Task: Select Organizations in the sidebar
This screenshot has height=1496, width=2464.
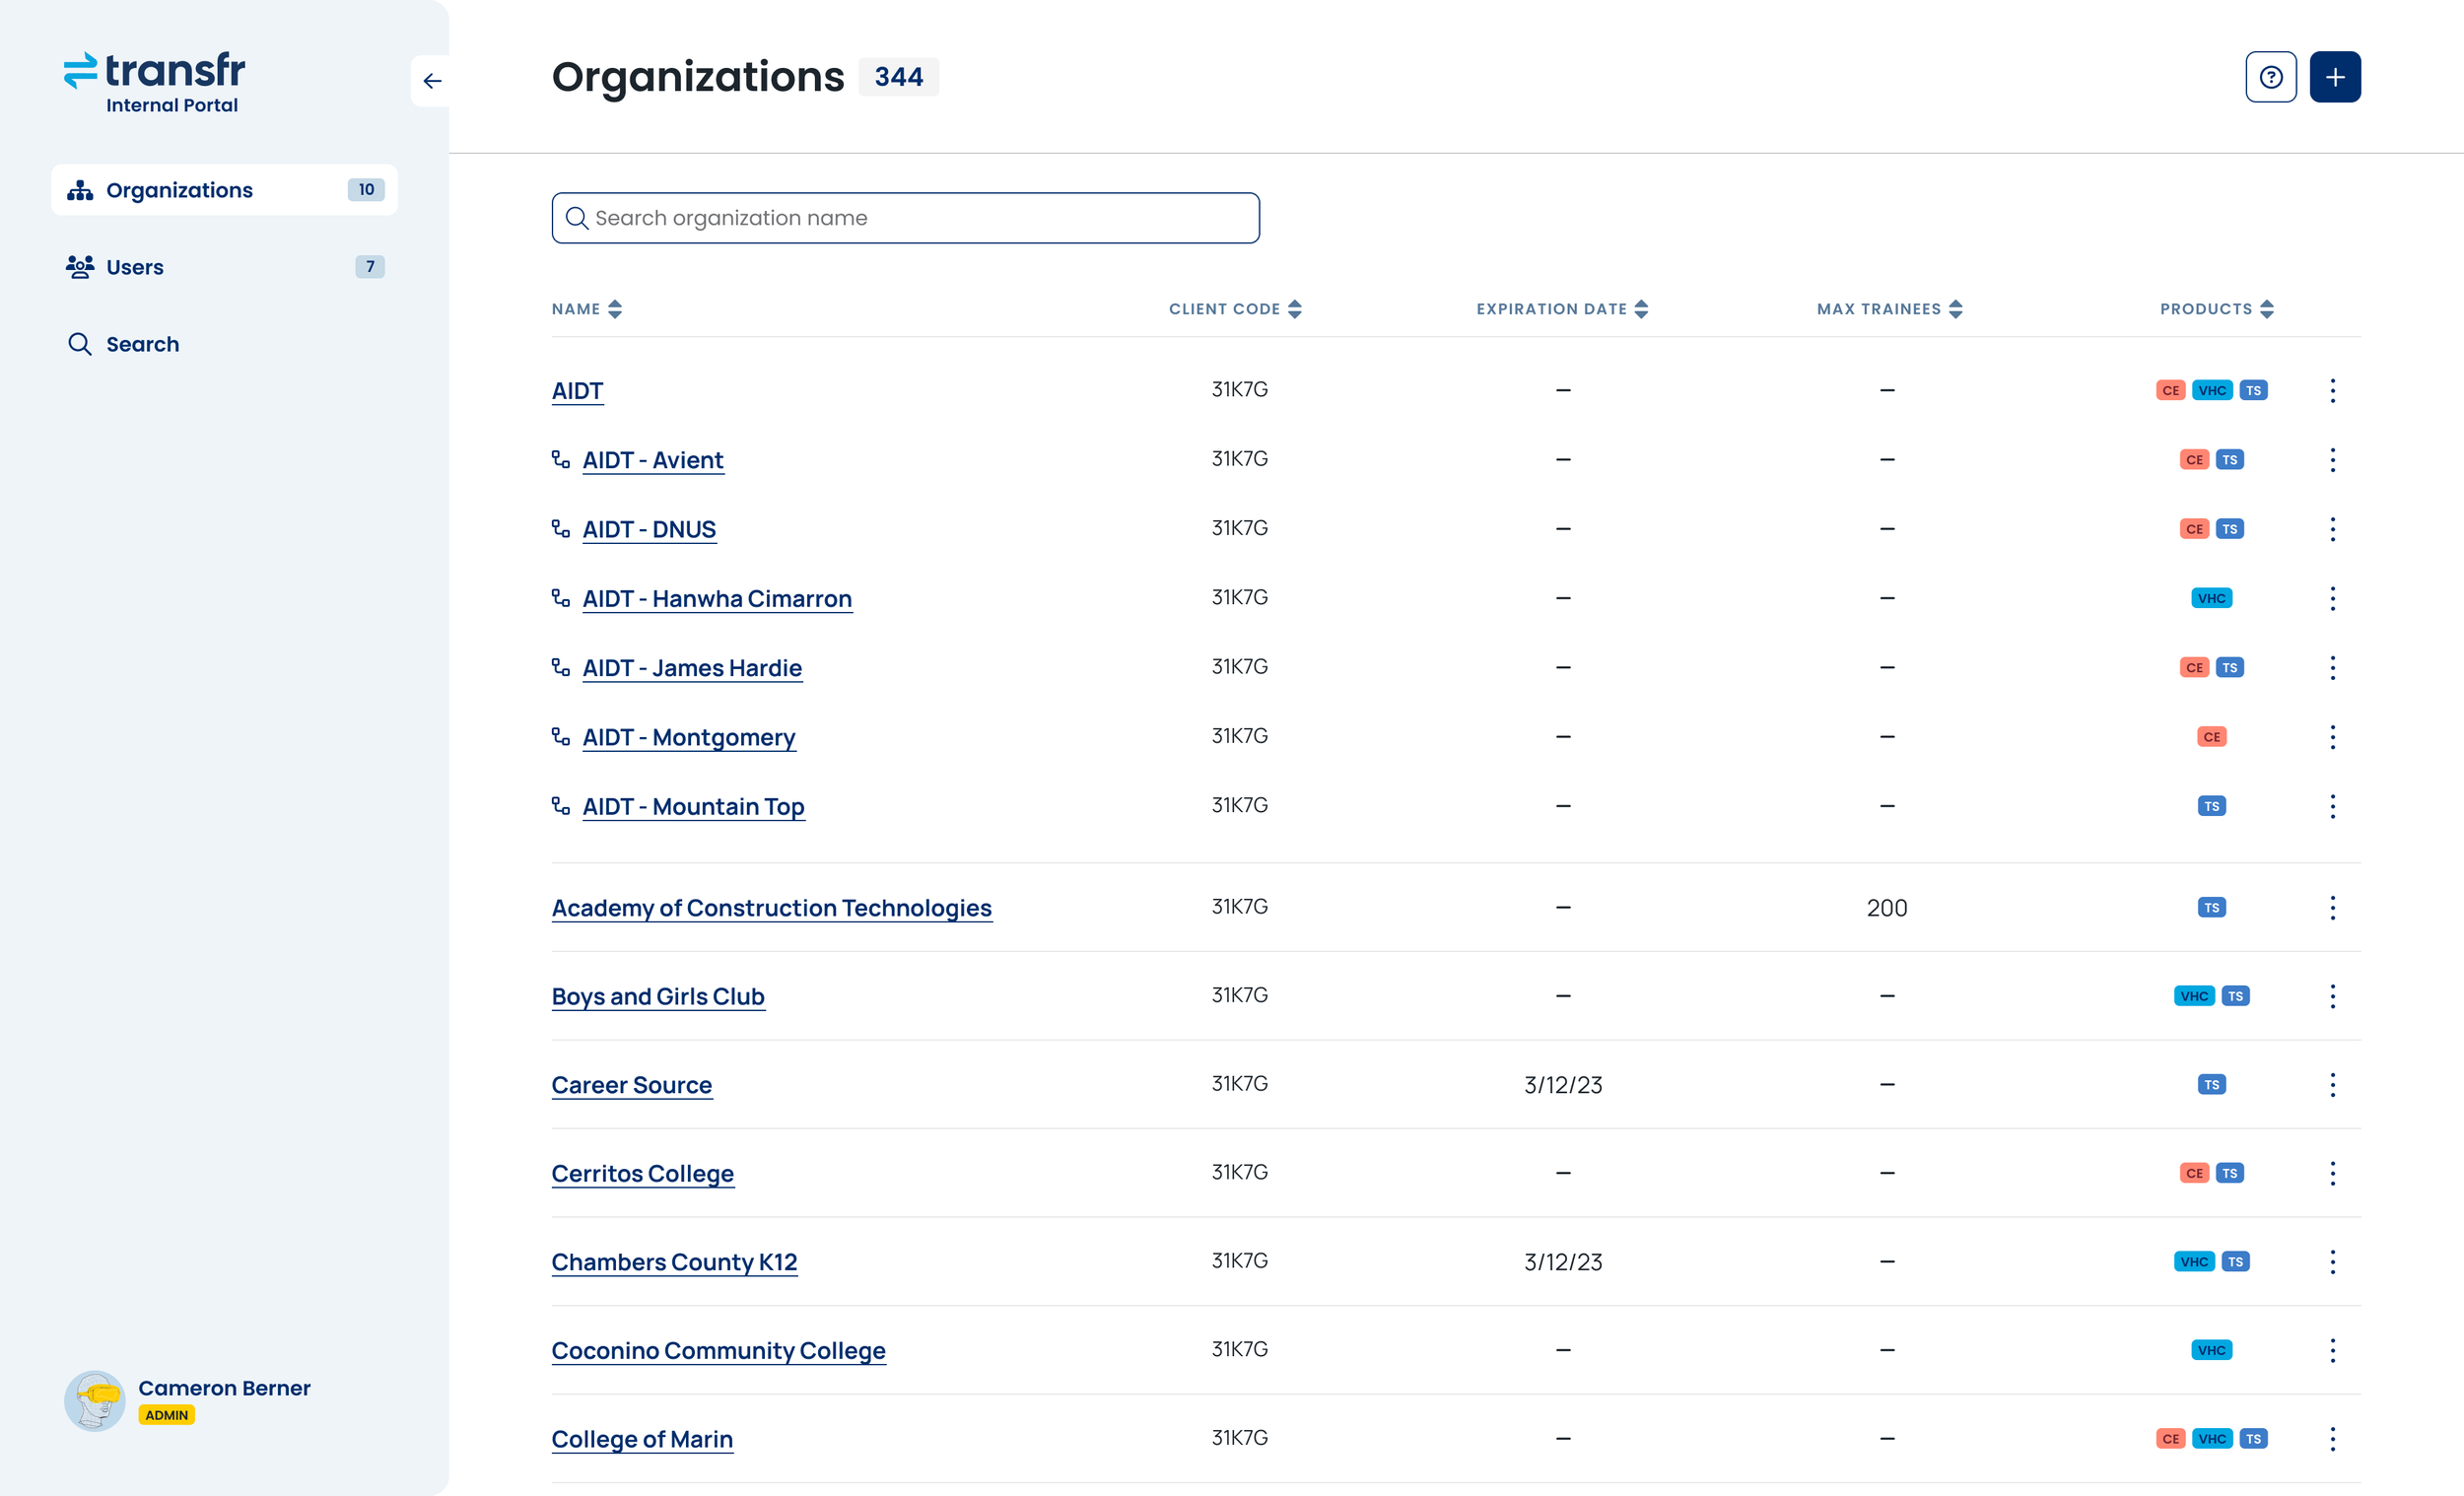Action: (224, 190)
